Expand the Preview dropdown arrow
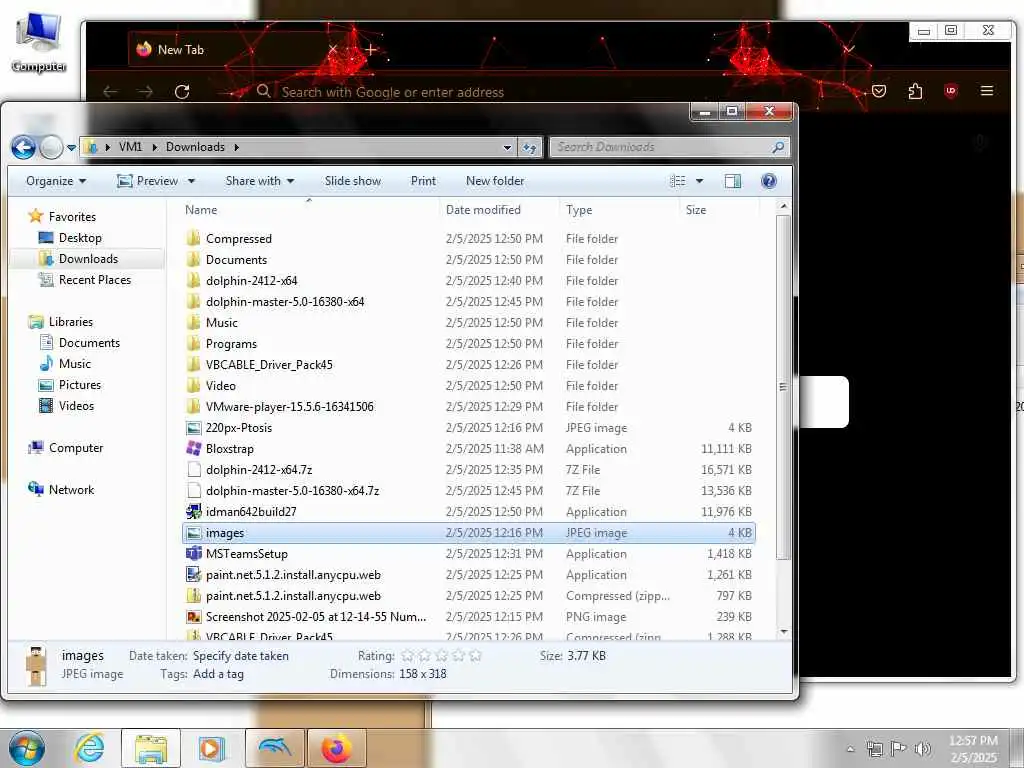 191,181
